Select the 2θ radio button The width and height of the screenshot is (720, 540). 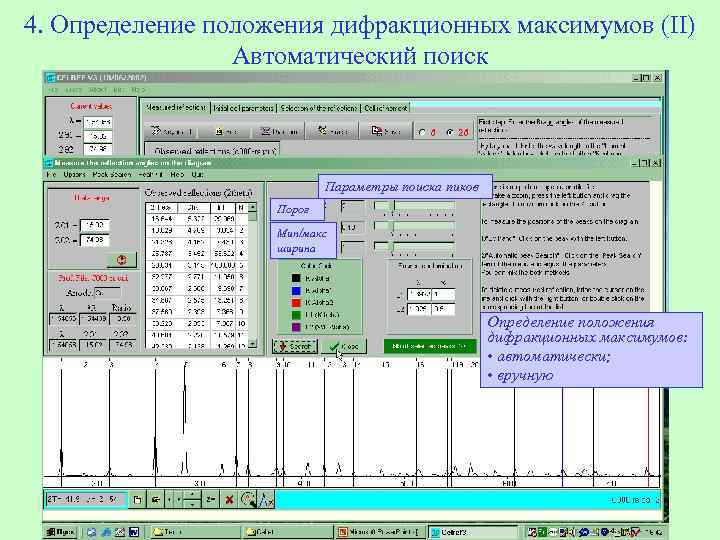click(x=450, y=132)
